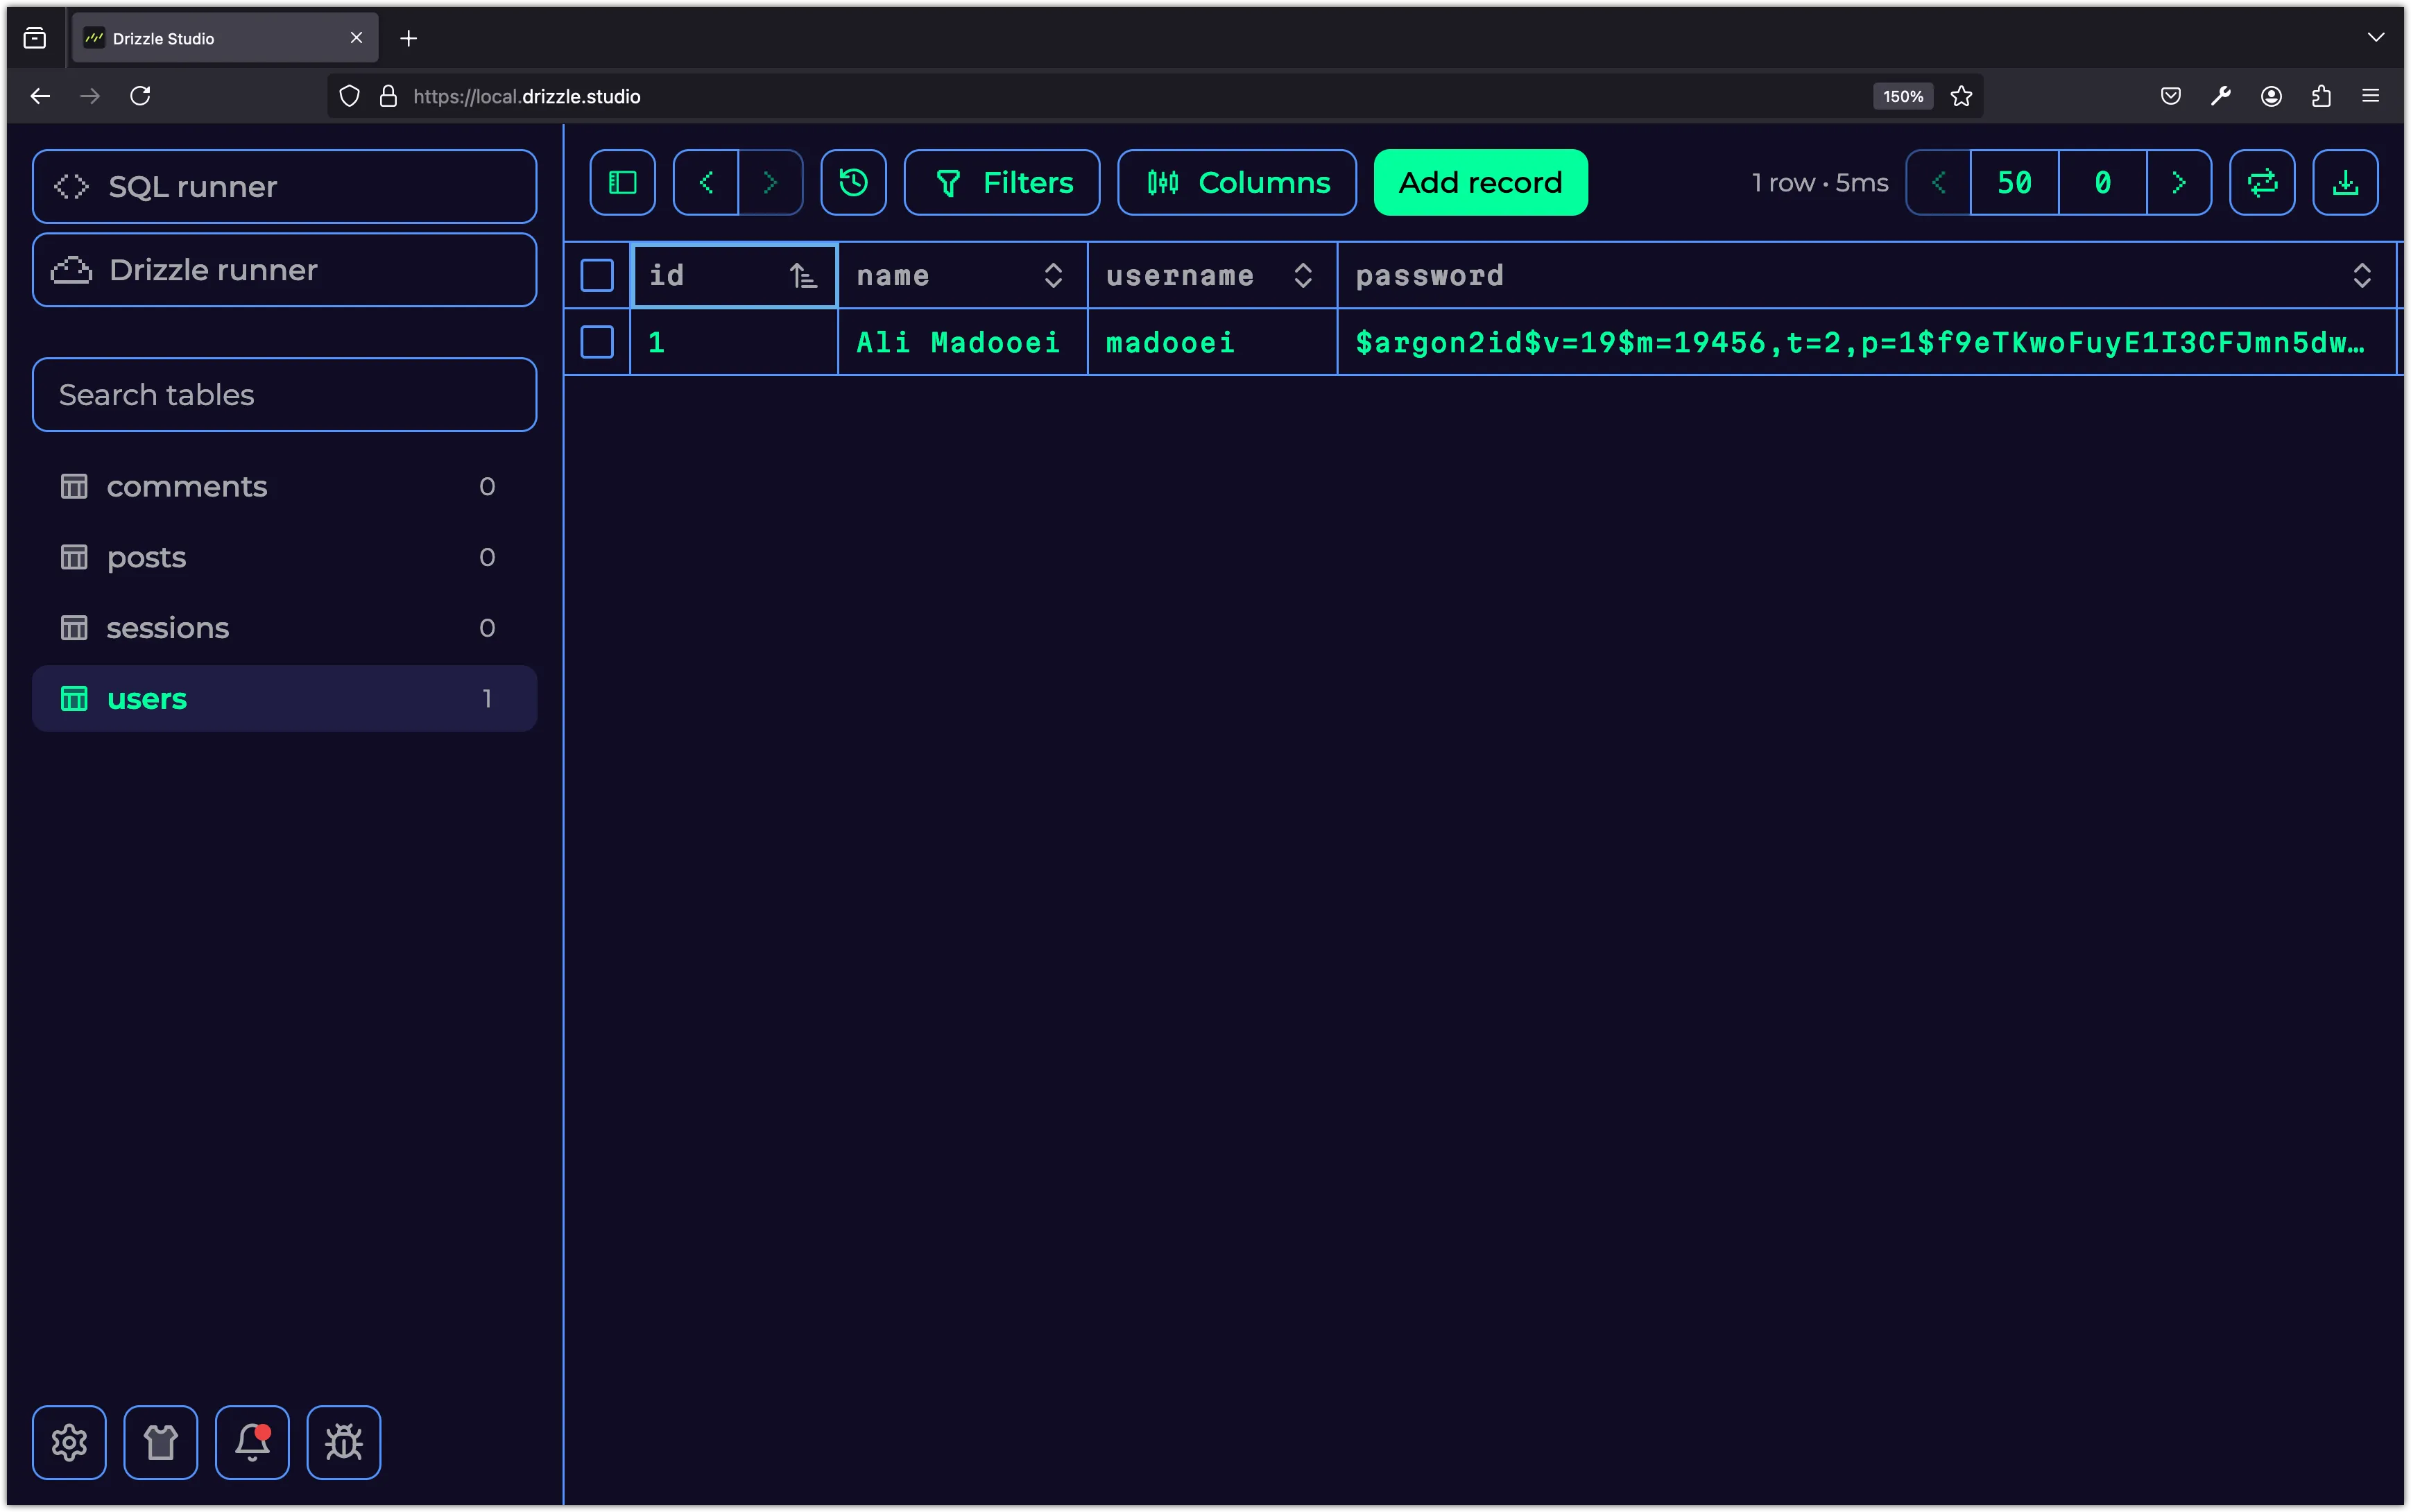Viewport: 2411px width, 1512px height.
Task: Reload the page
Action: tap(140, 96)
